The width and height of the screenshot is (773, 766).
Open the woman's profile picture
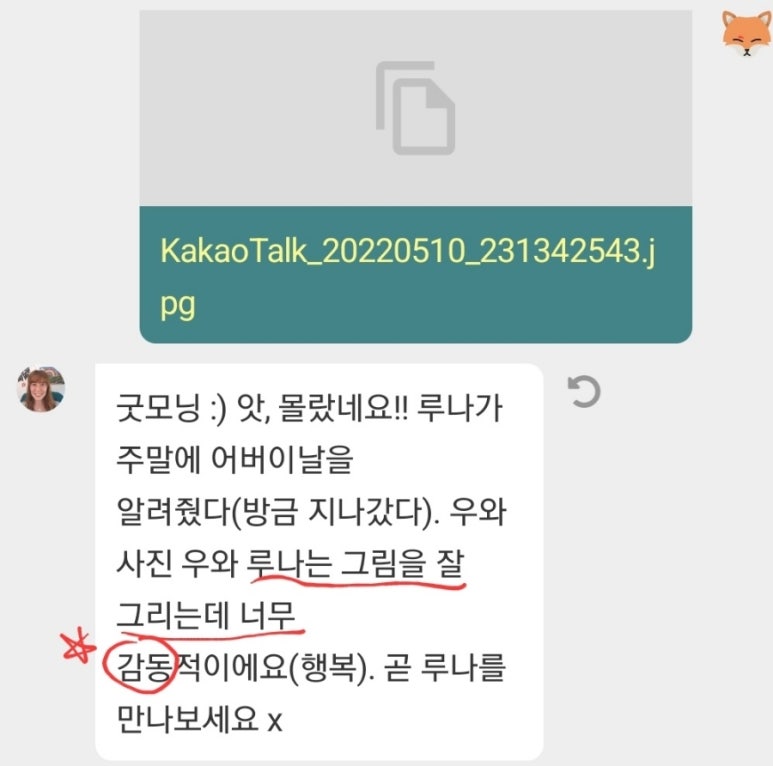(41, 389)
